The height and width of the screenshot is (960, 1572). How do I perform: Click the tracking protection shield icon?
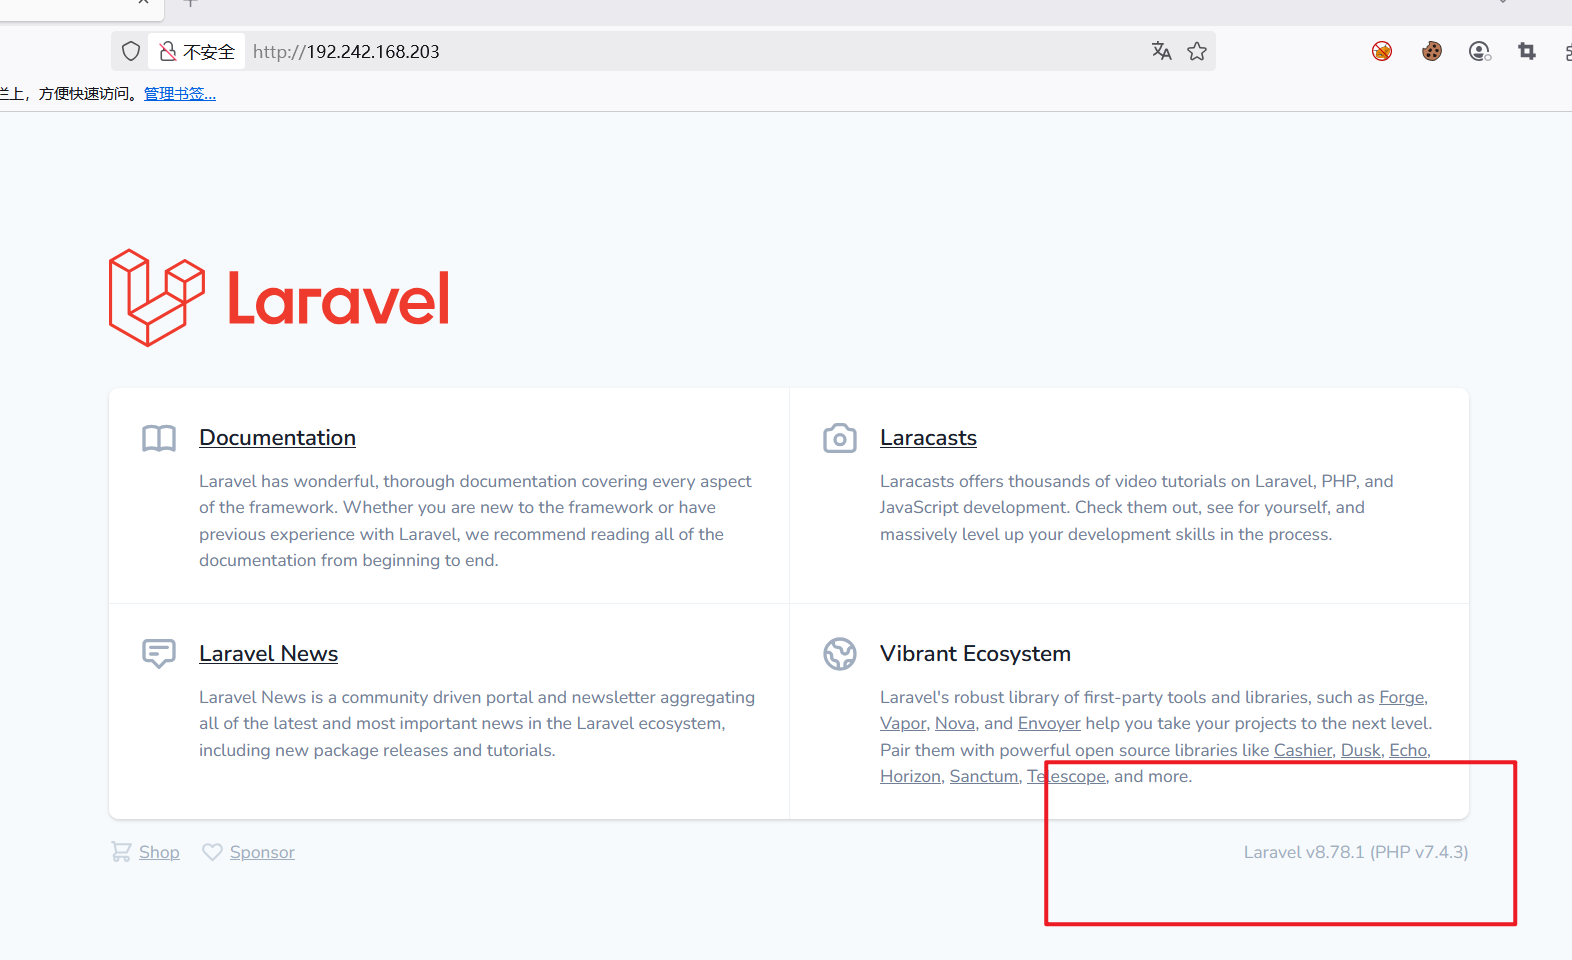(x=131, y=51)
